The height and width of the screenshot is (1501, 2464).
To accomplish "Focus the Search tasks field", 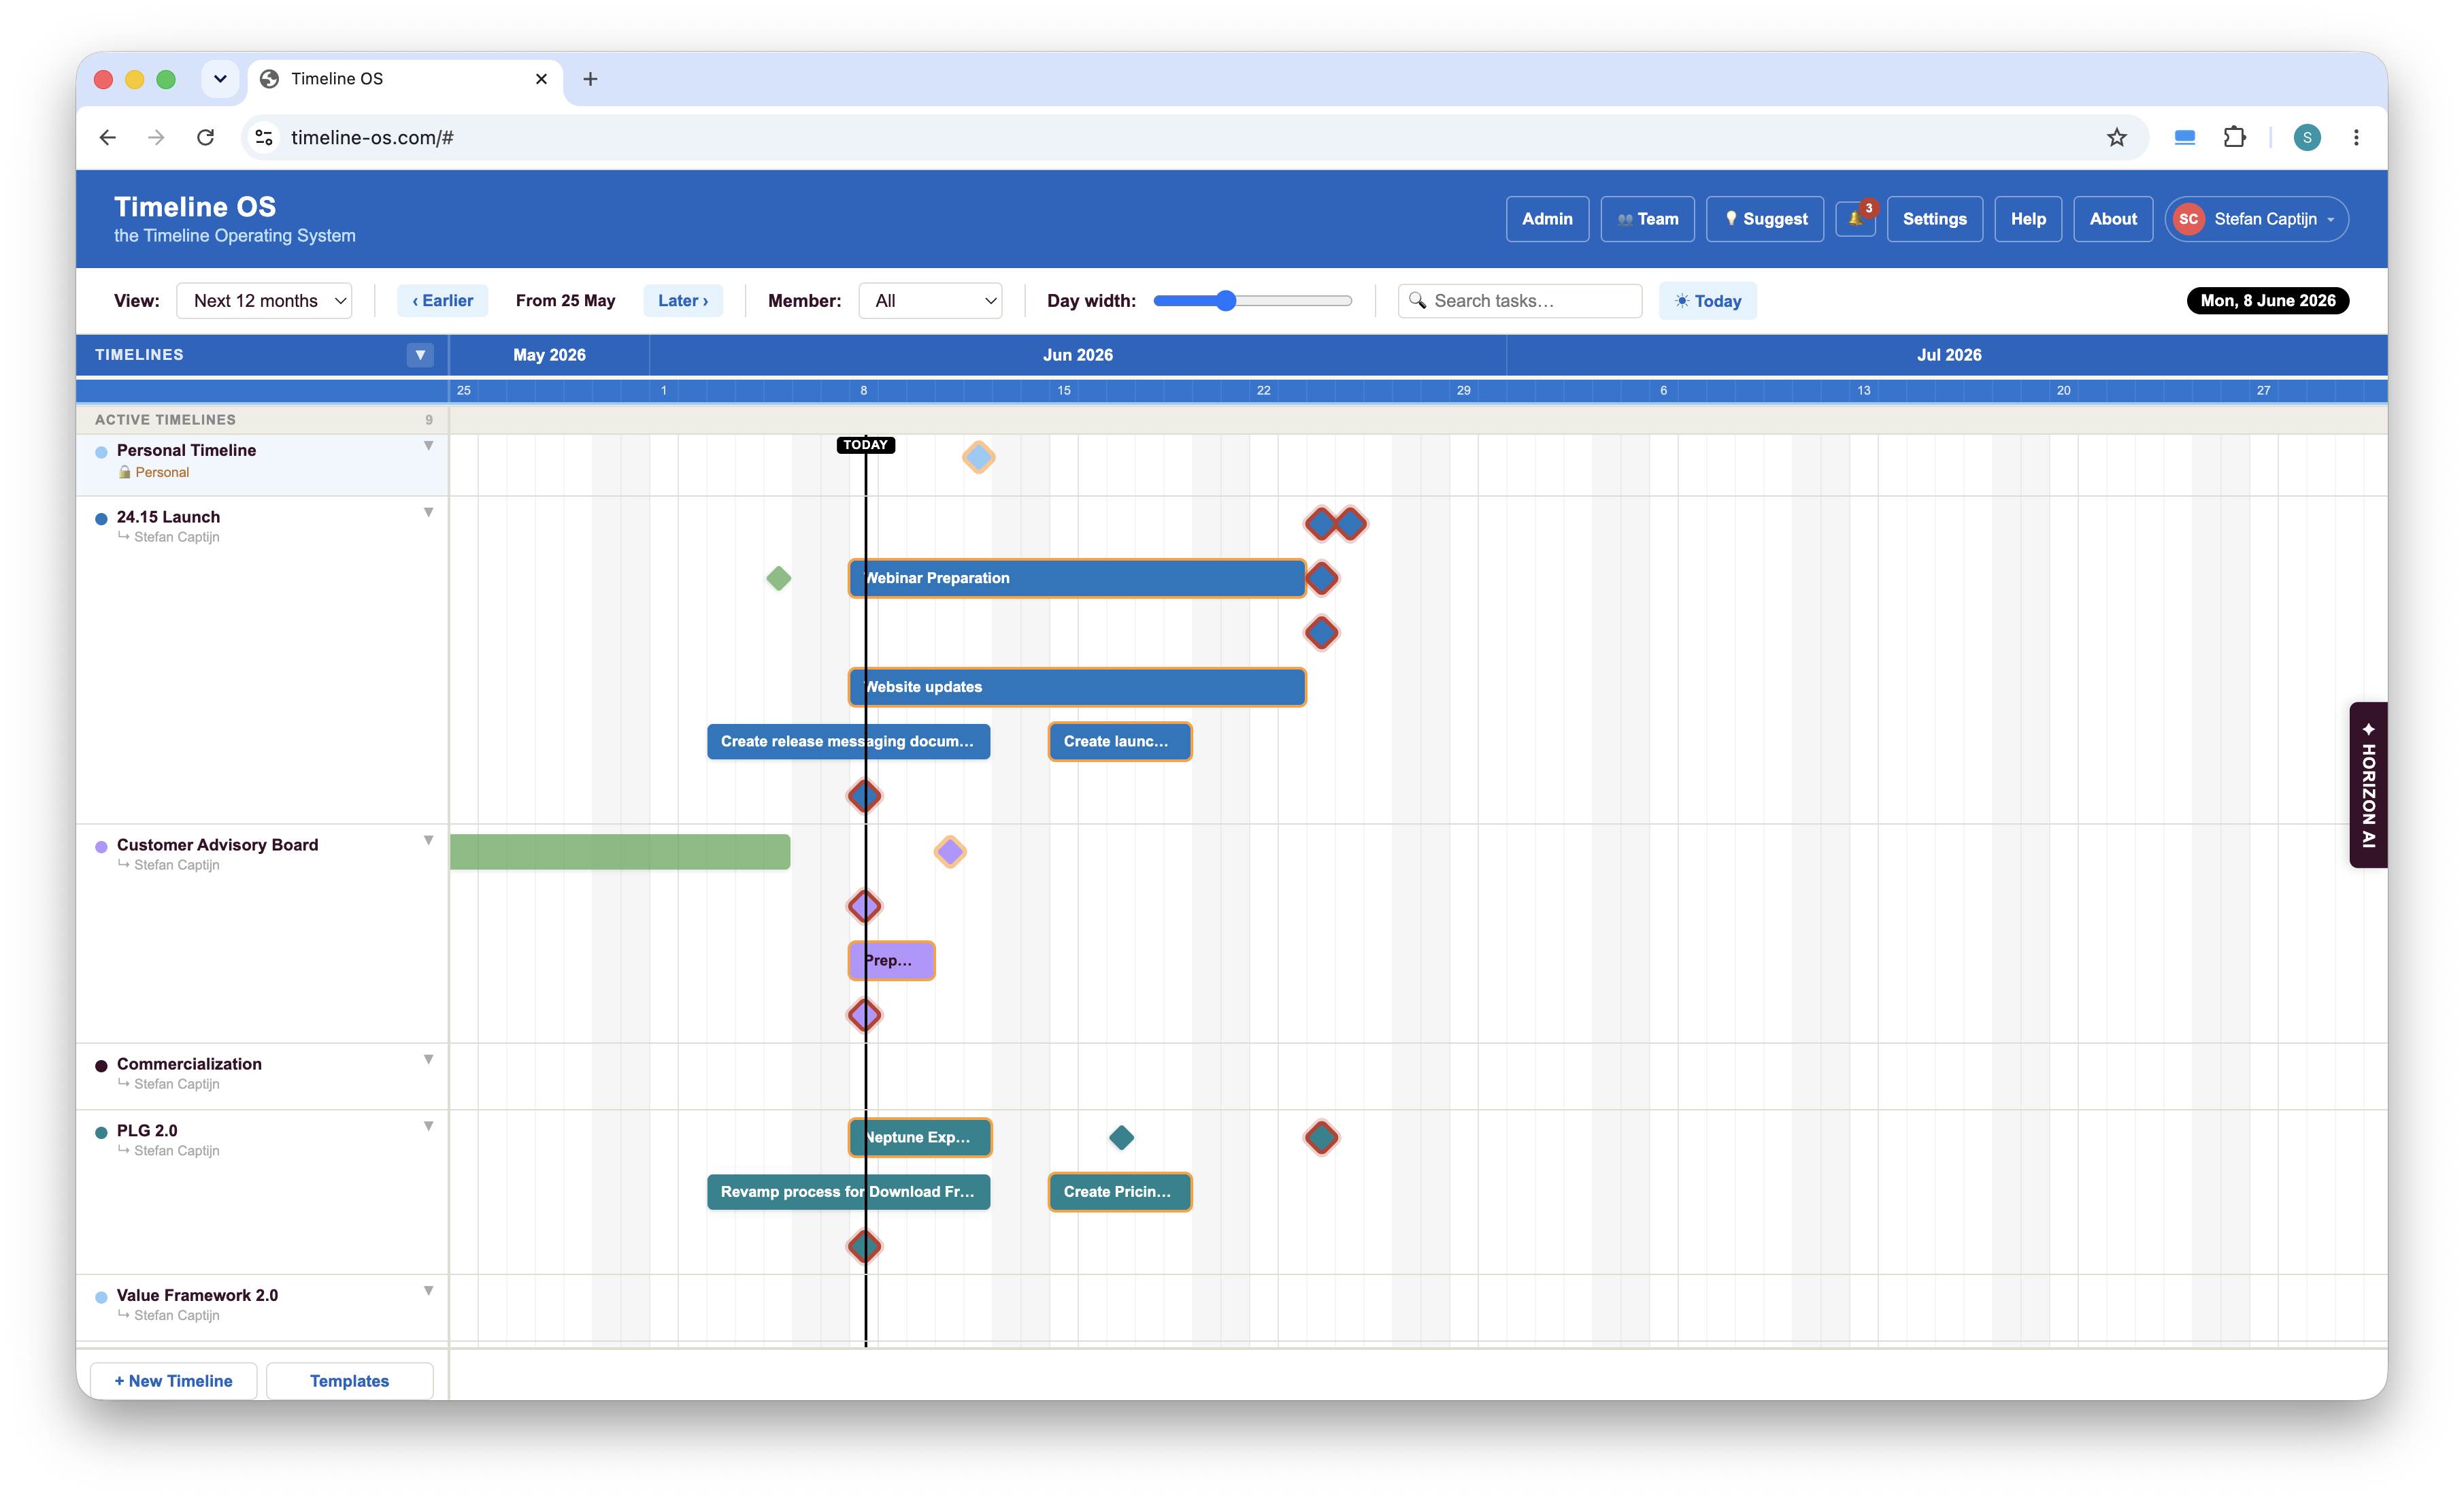I will 1520,301.
